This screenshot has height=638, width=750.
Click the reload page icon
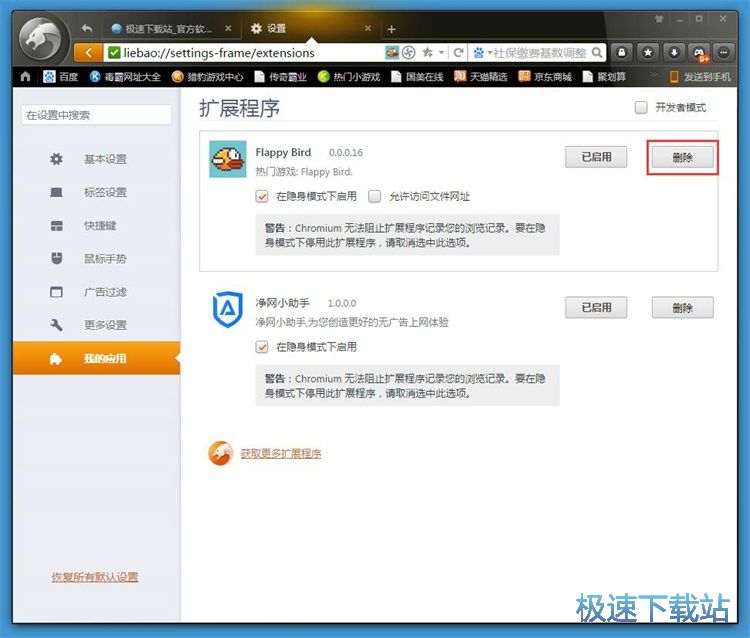coord(458,53)
